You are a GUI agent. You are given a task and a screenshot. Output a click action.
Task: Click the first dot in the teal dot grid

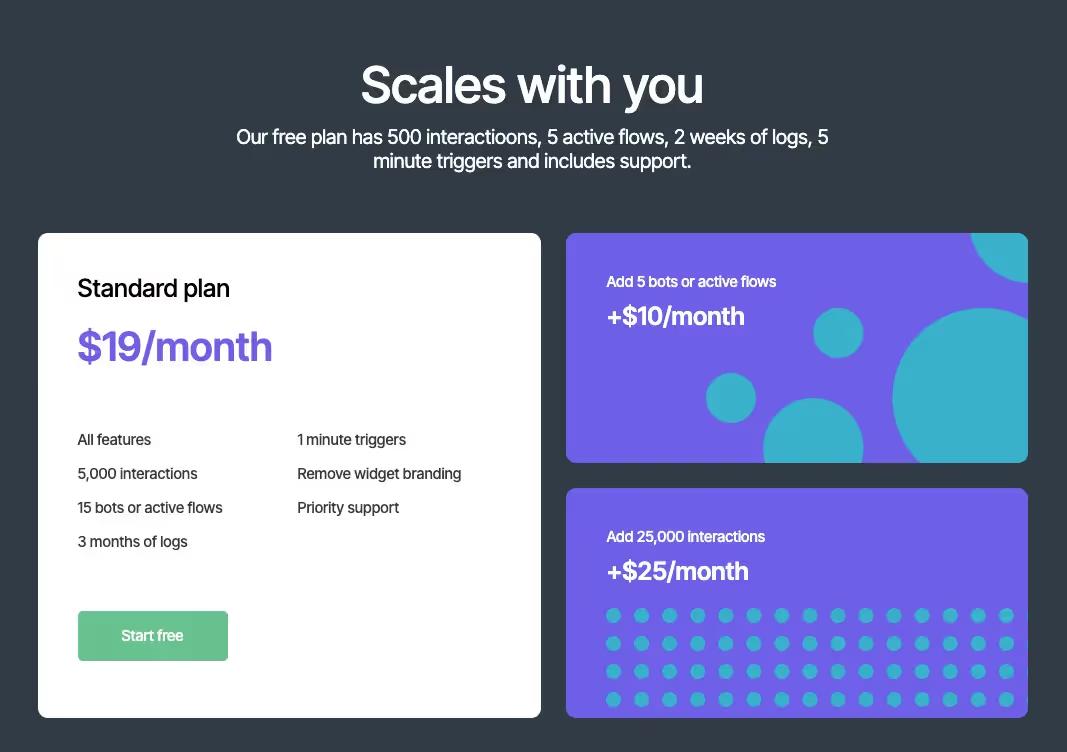pos(613,616)
